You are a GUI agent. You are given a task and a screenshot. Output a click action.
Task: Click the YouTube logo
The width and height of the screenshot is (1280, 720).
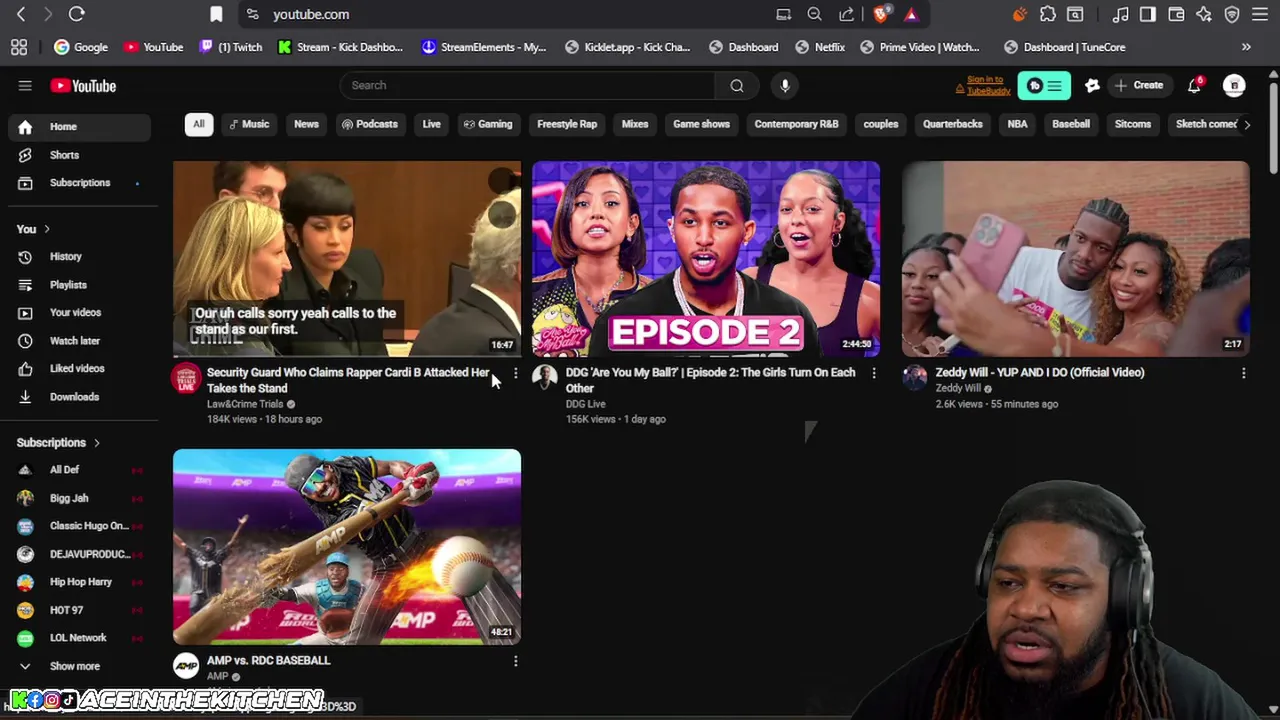tap(83, 86)
